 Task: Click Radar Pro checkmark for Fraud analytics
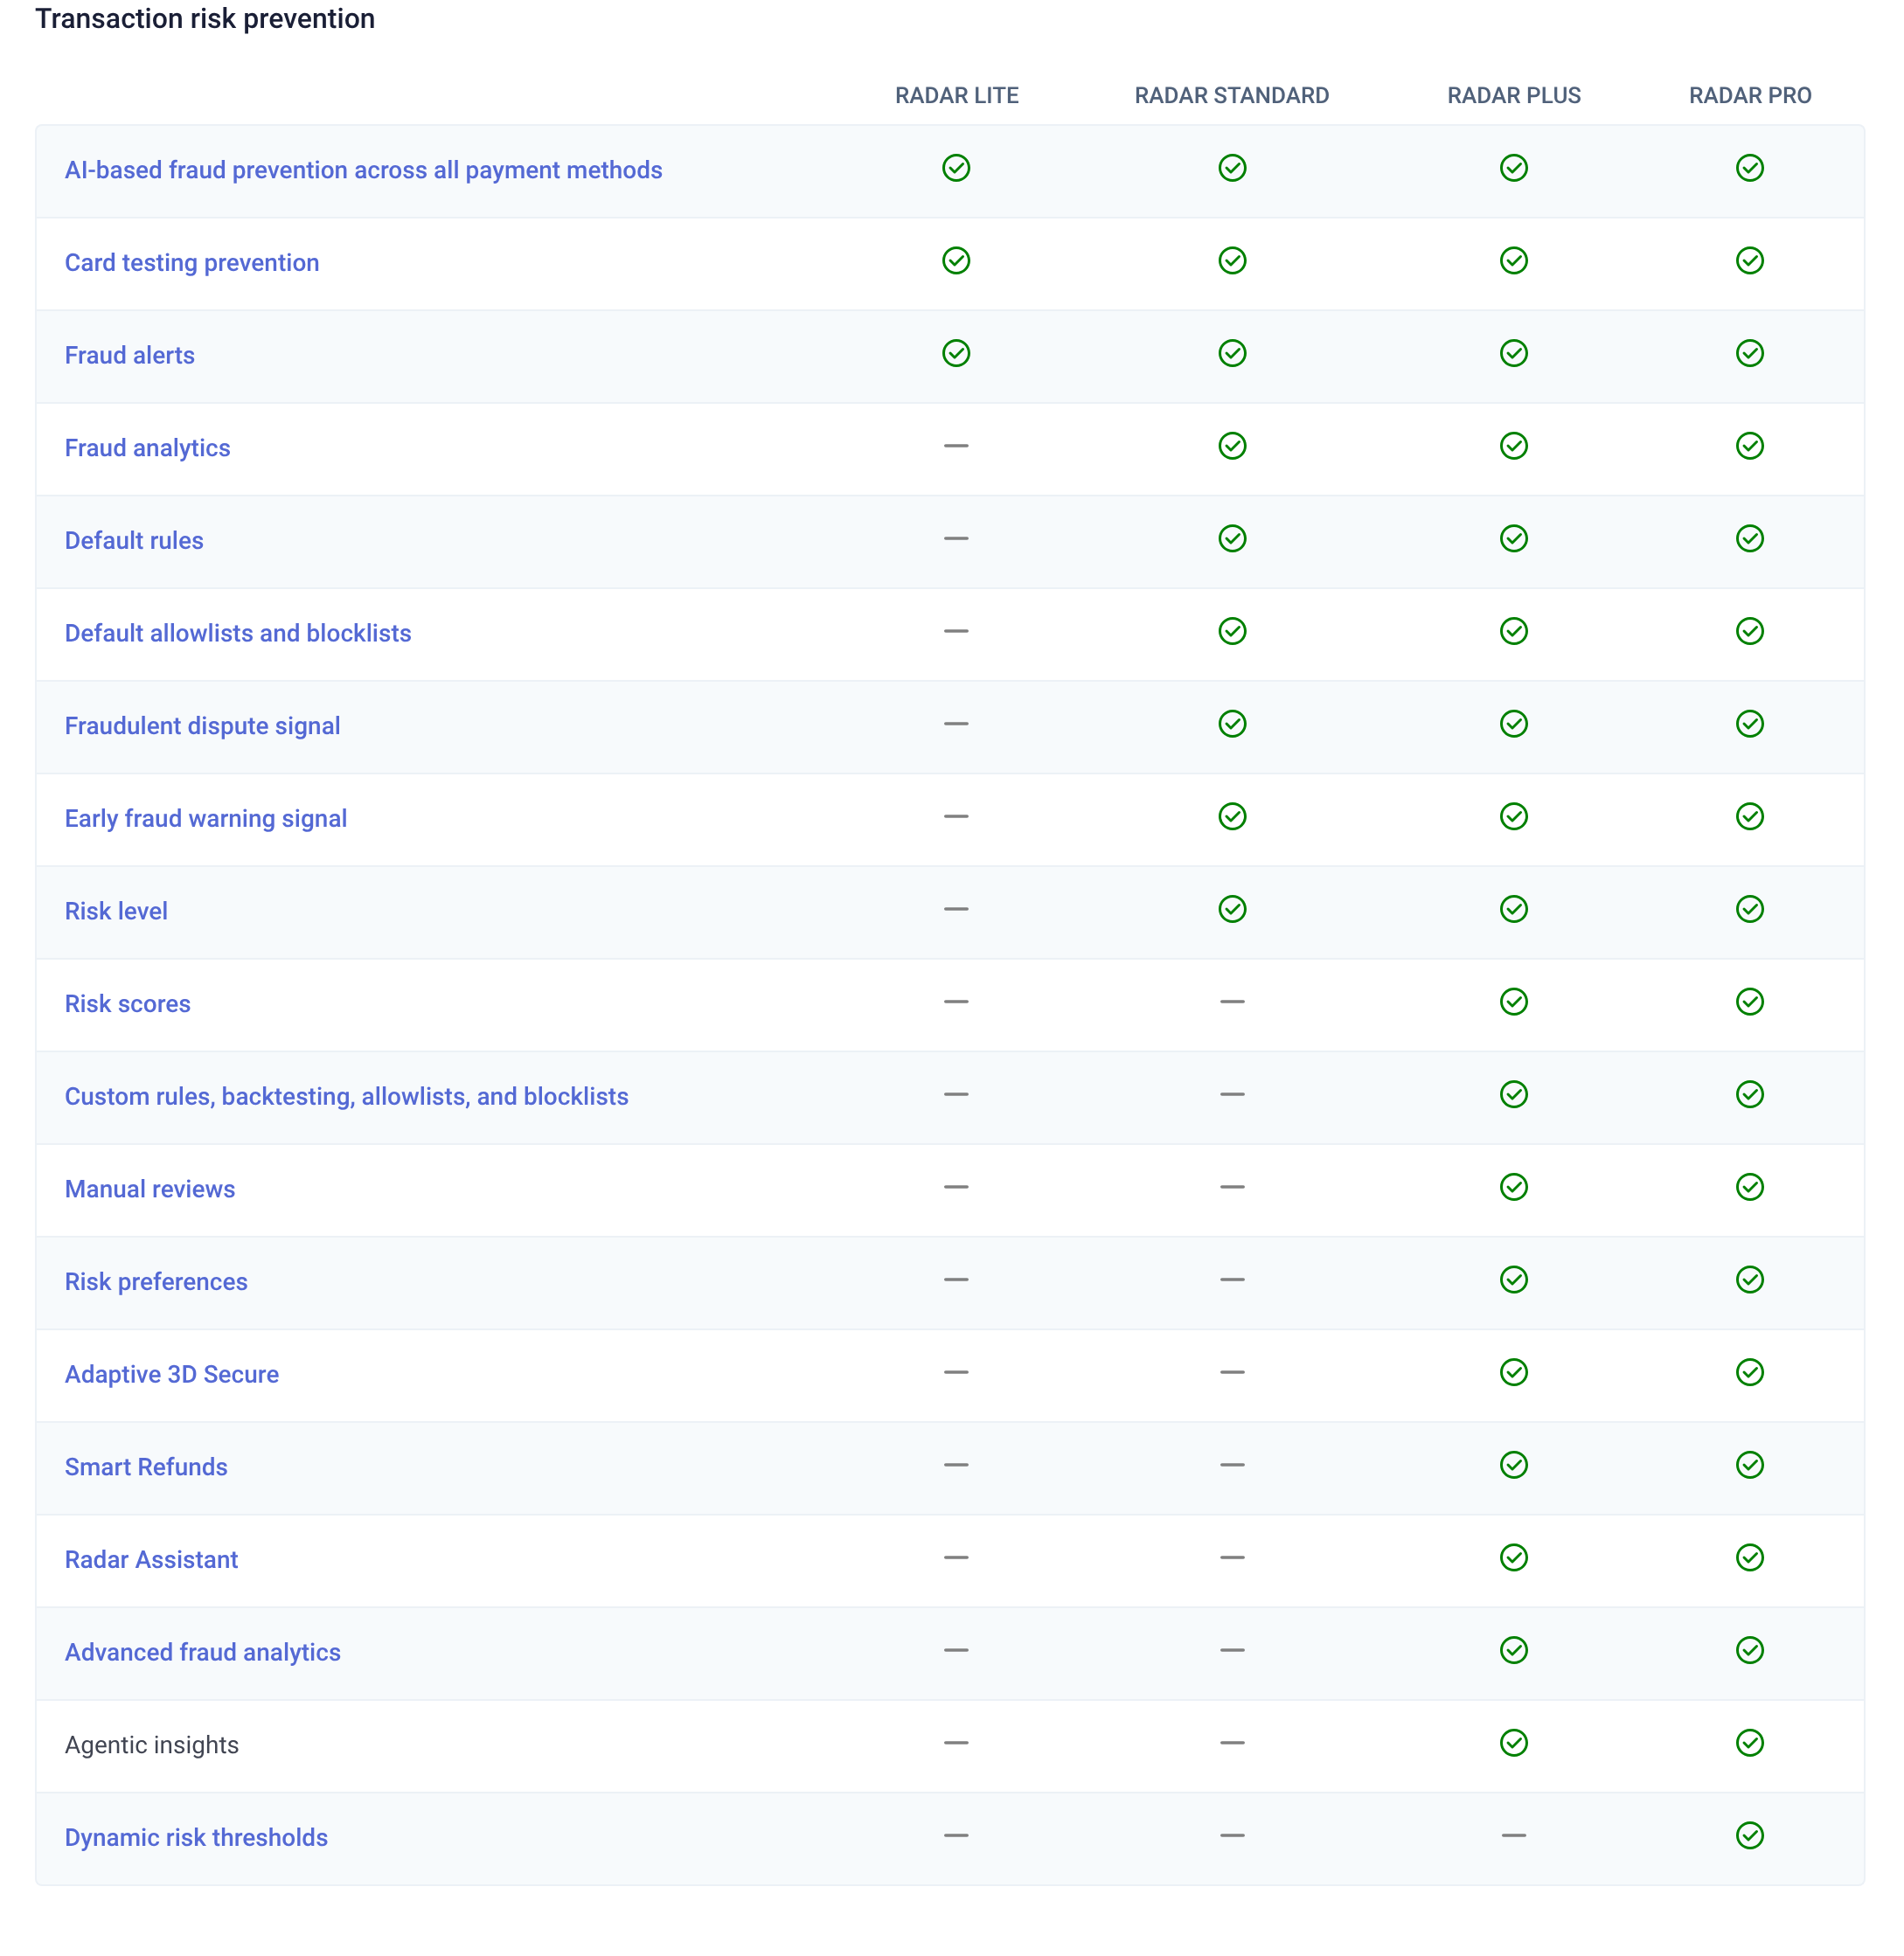pyautogui.click(x=1750, y=446)
